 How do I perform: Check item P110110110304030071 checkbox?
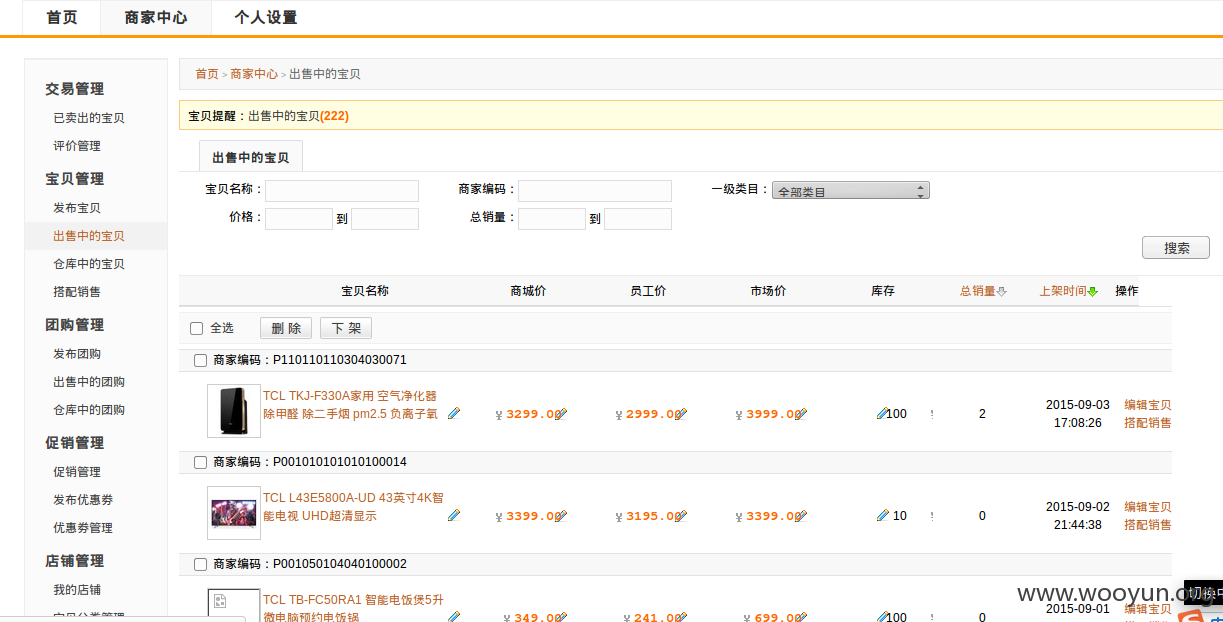coord(200,360)
